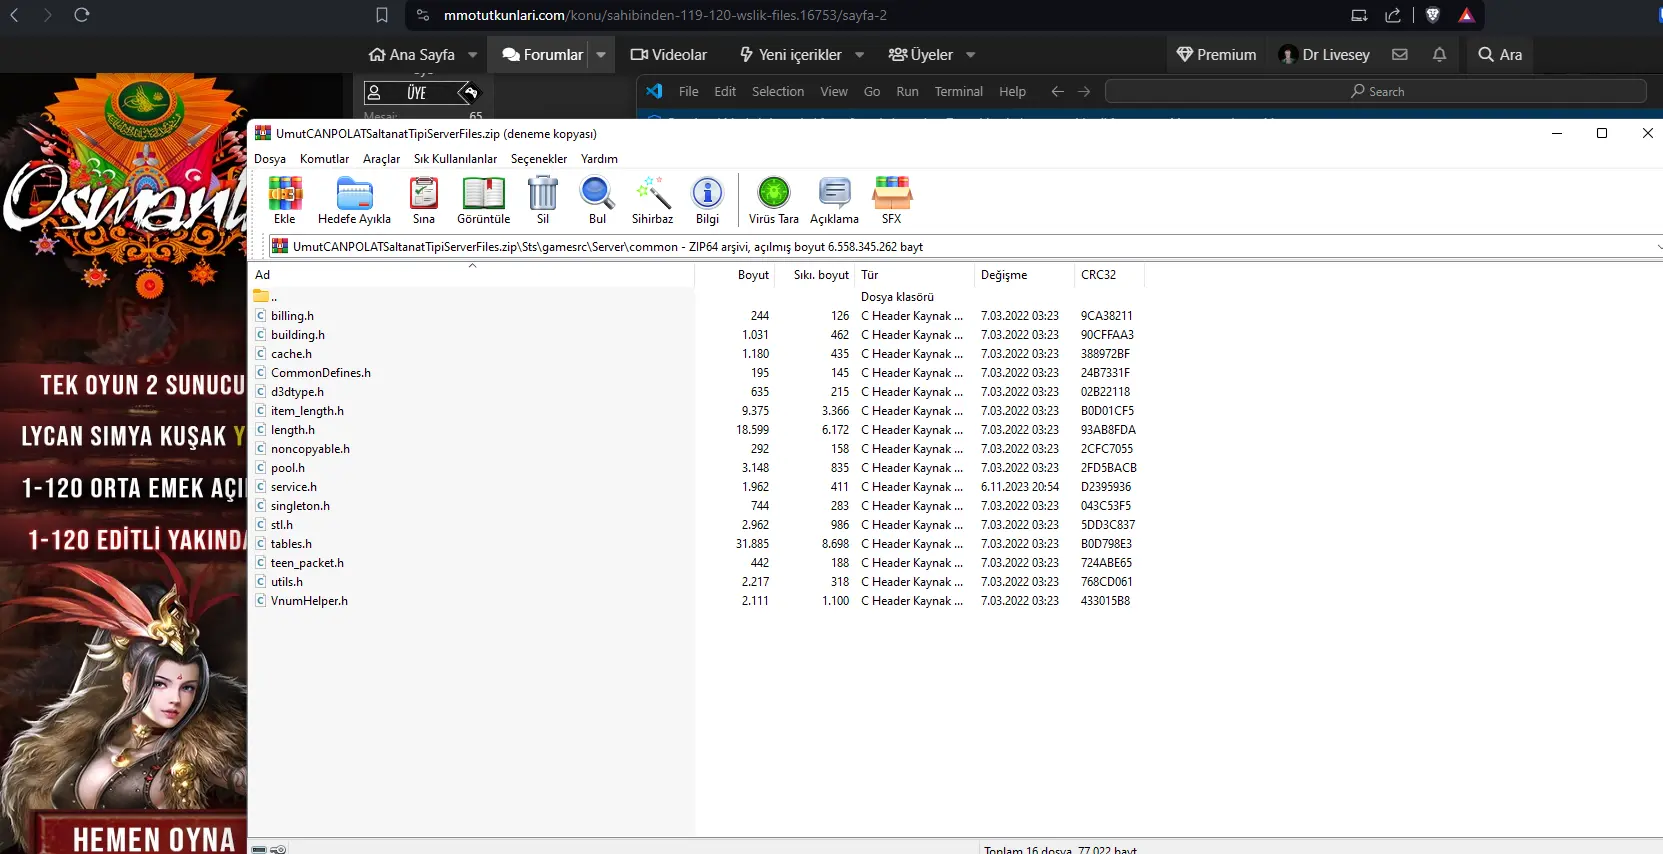Screen dimensions: 1663x854
Task: Click the Bul find magnifier icon
Action: click(x=597, y=194)
